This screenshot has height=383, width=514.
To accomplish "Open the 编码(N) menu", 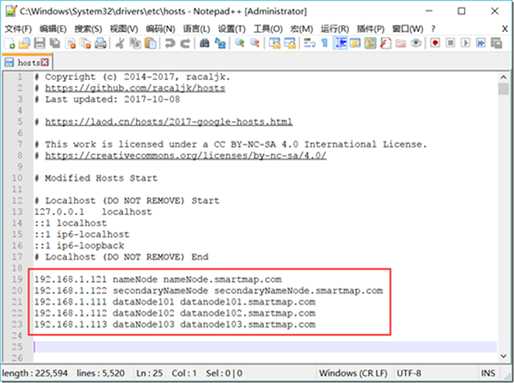I will pos(160,29).
